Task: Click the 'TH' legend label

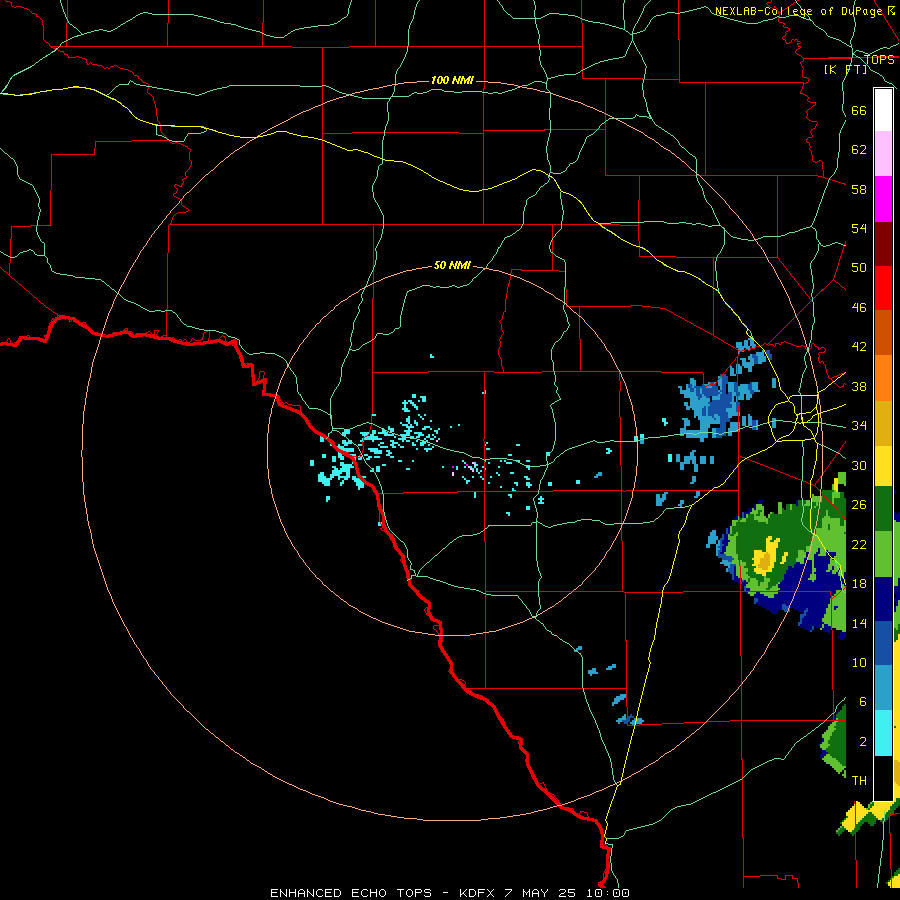Action: (x=859, y=781)
